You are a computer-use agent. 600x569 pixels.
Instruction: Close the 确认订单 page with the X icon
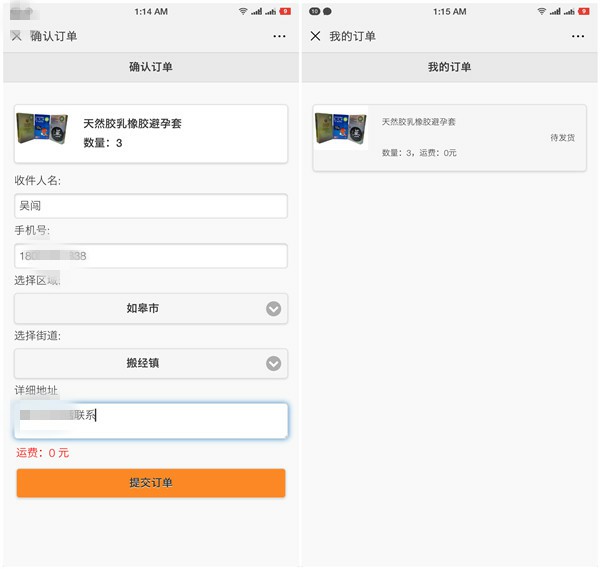(16, 36)
